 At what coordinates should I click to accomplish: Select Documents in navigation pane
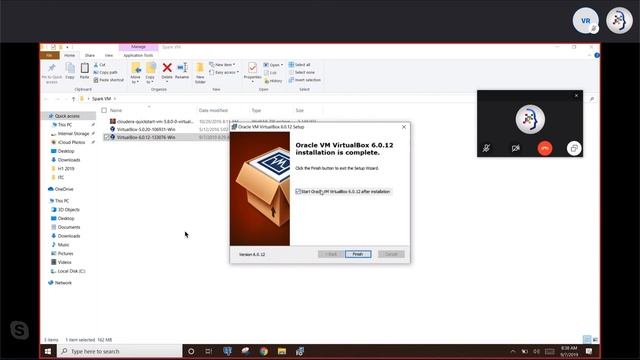[x=69, y=227]
